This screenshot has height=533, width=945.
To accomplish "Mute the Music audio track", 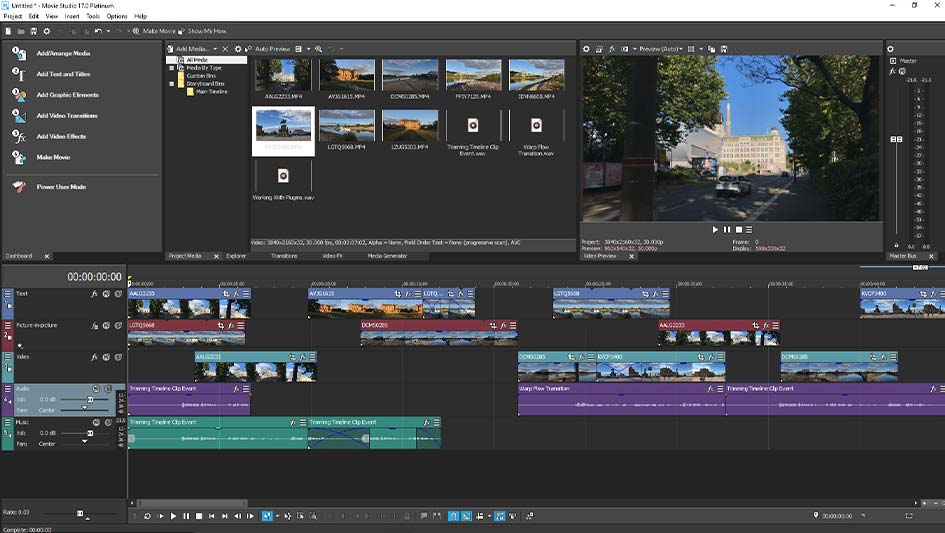I will [x=96, y=423].
